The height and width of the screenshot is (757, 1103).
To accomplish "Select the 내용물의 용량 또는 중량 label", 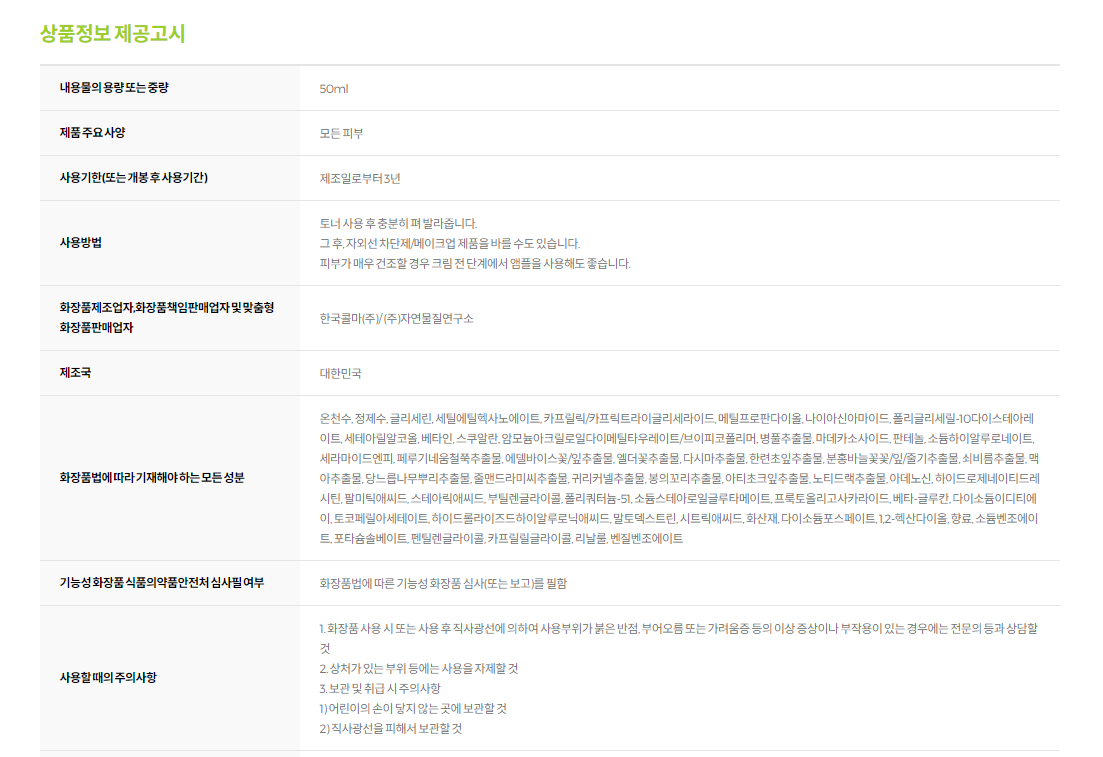I will pyautogui.click(x=114, y=88).
